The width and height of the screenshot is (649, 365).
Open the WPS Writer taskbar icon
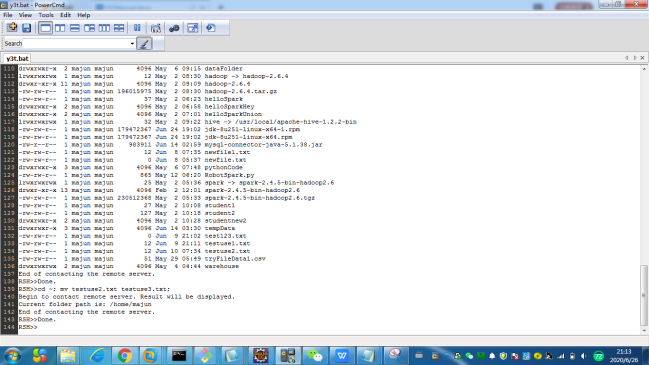pyautogui.click(x=342, y=355)
